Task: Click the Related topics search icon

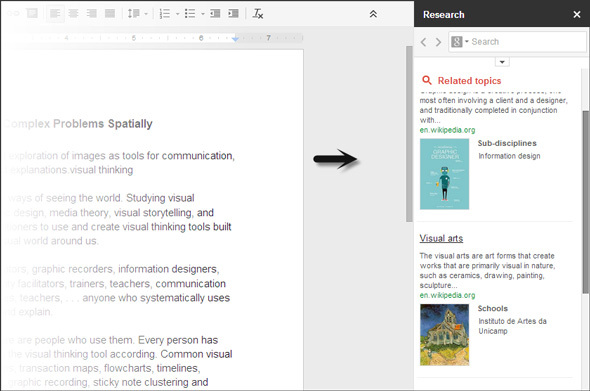Action: click(x=427, y=80)
